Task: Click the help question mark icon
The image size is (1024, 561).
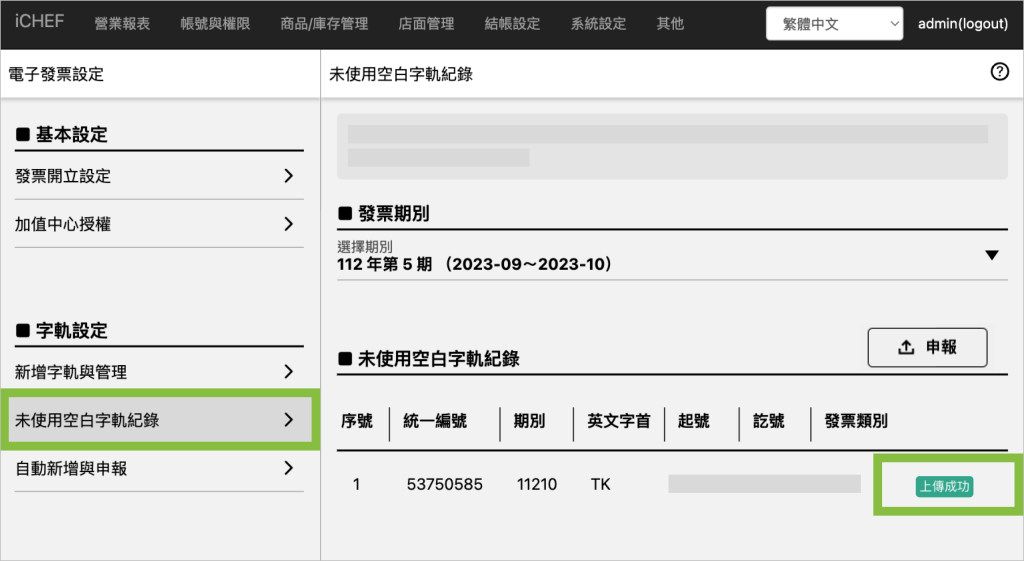Action: click(x=999, y=72)
